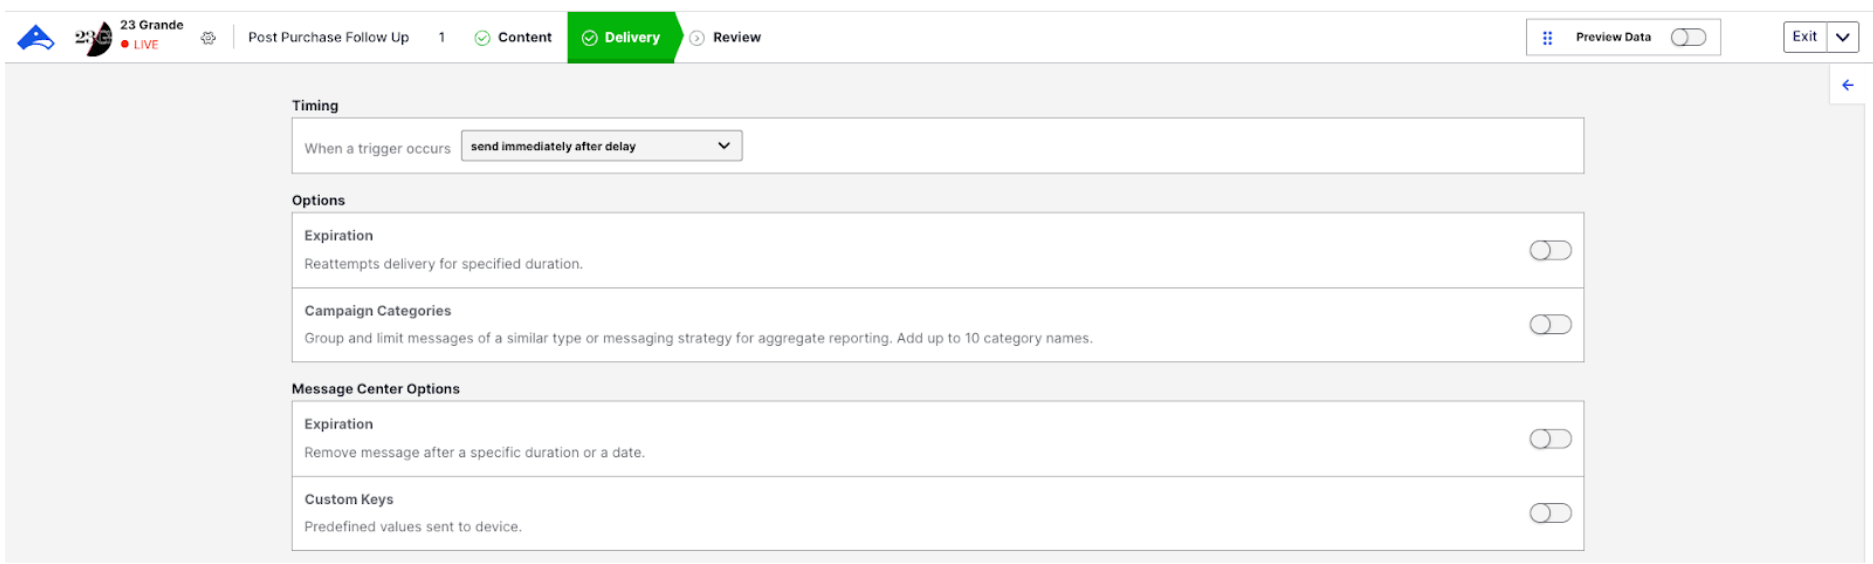
Task: Click the Preview Data grid dots icon
Action: 1547,38
